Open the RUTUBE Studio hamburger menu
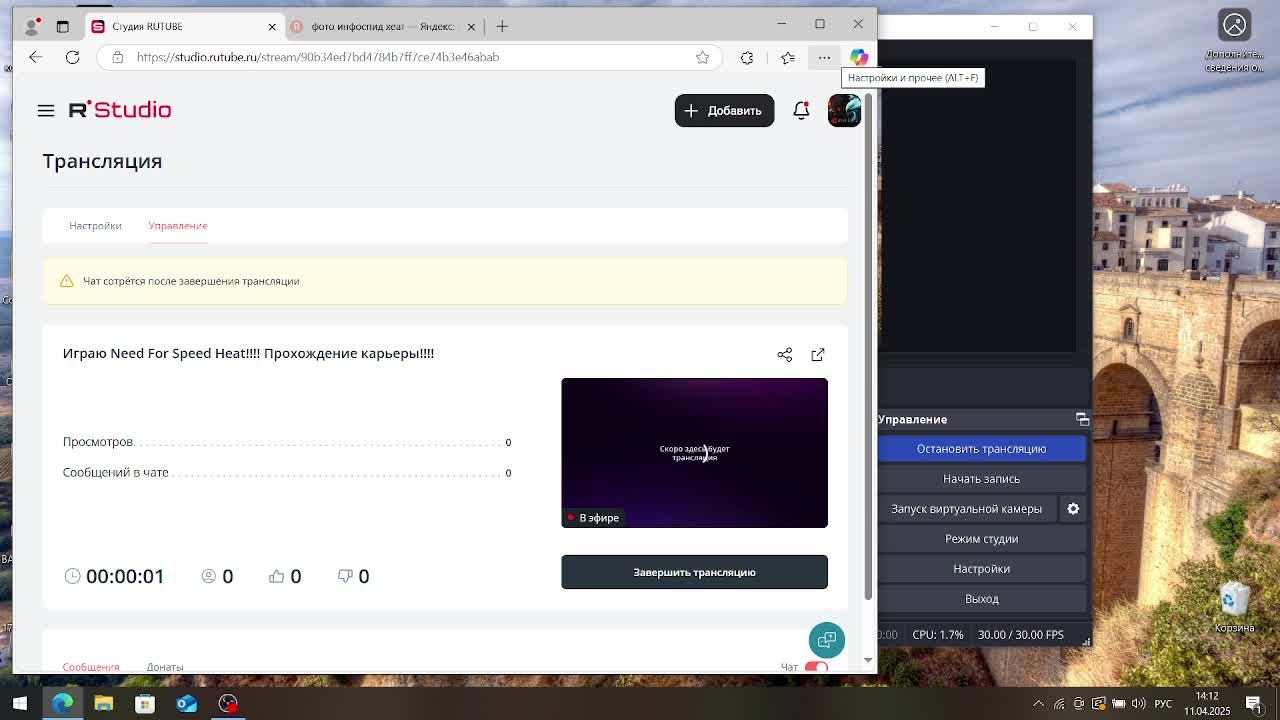Image resolution: width=1280 pixels, height=720 pixels. (46, 110)
